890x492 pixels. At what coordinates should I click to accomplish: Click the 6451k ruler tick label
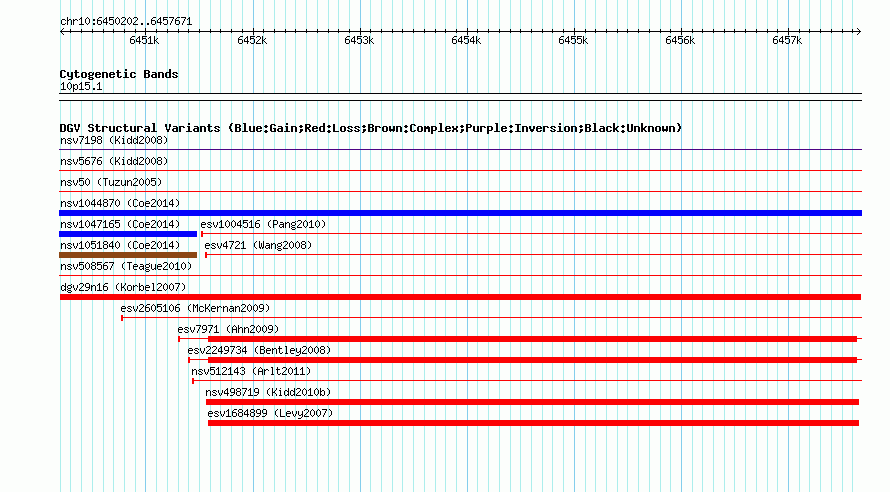coord(144,40)
